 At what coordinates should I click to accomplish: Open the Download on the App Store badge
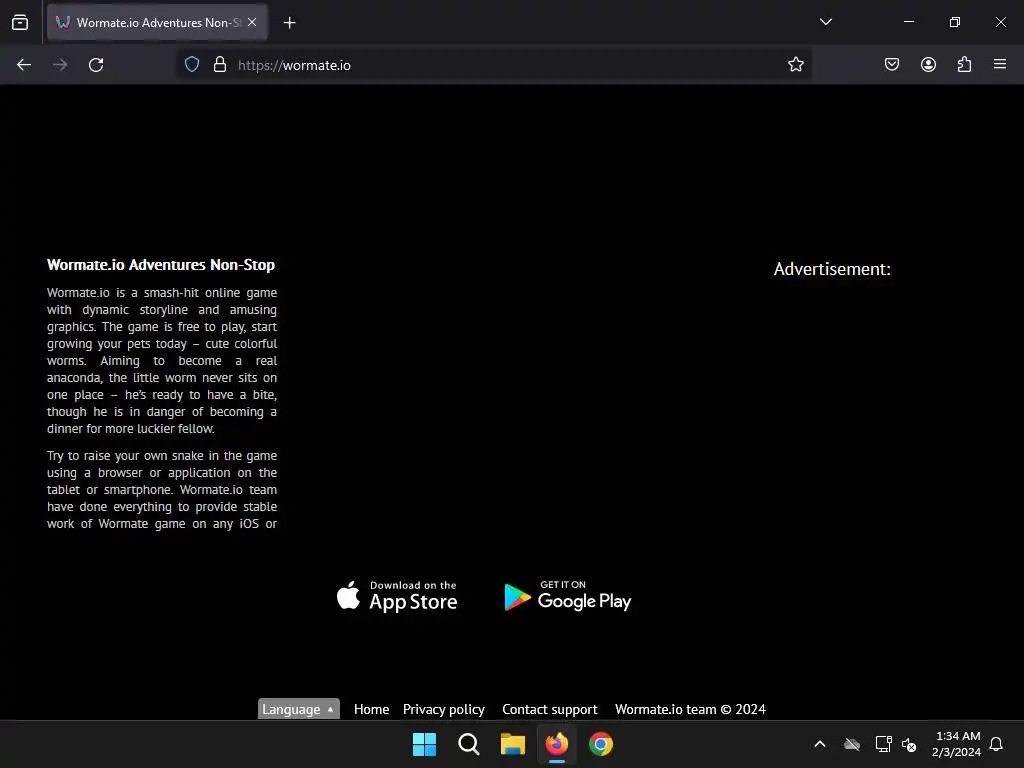(x=397, y=596)
